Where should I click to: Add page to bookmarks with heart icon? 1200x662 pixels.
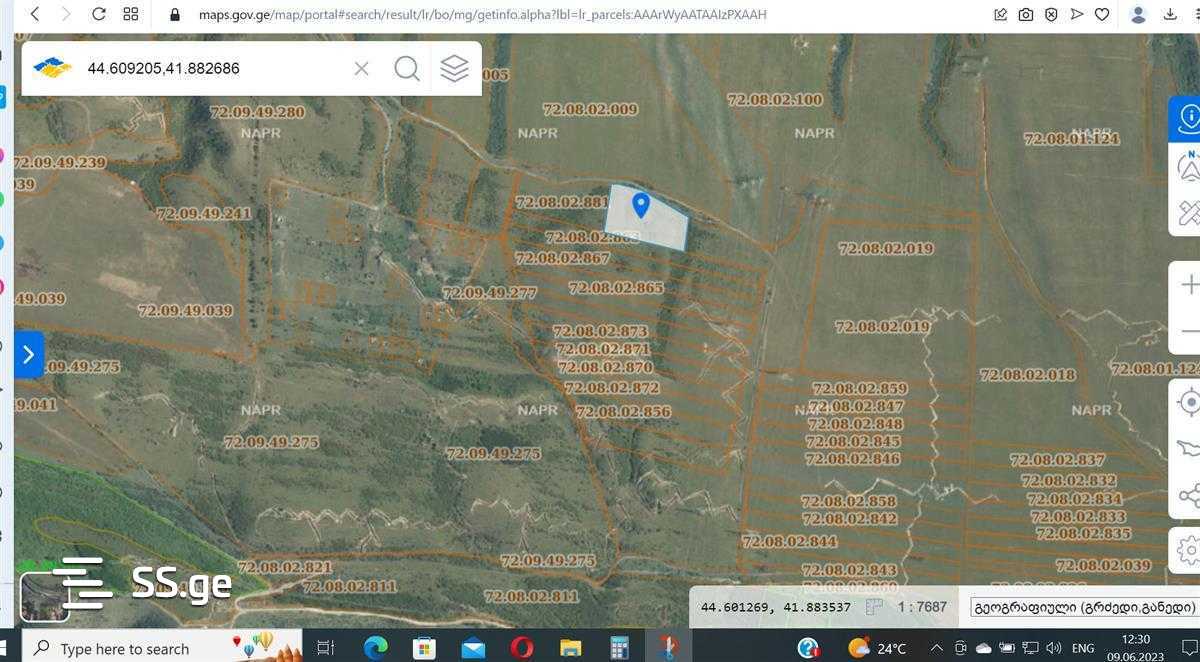tap(1102, 14)
